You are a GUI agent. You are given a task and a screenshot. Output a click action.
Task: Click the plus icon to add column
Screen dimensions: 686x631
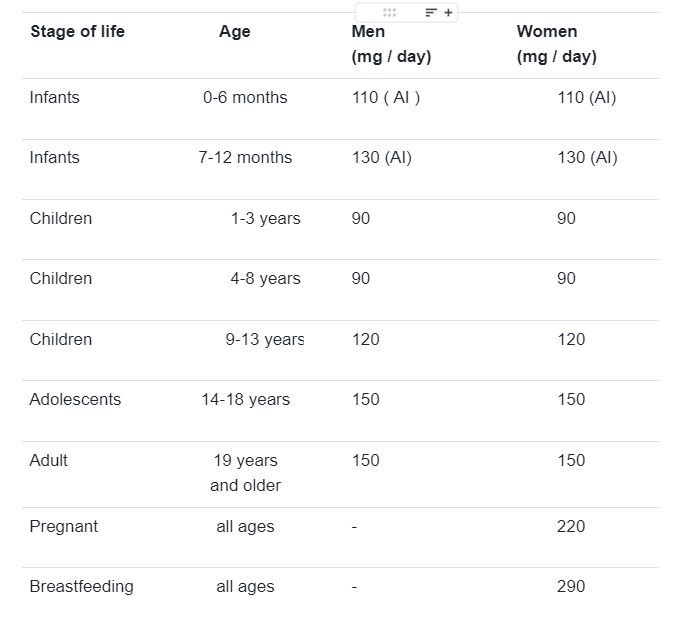(448, 13)
